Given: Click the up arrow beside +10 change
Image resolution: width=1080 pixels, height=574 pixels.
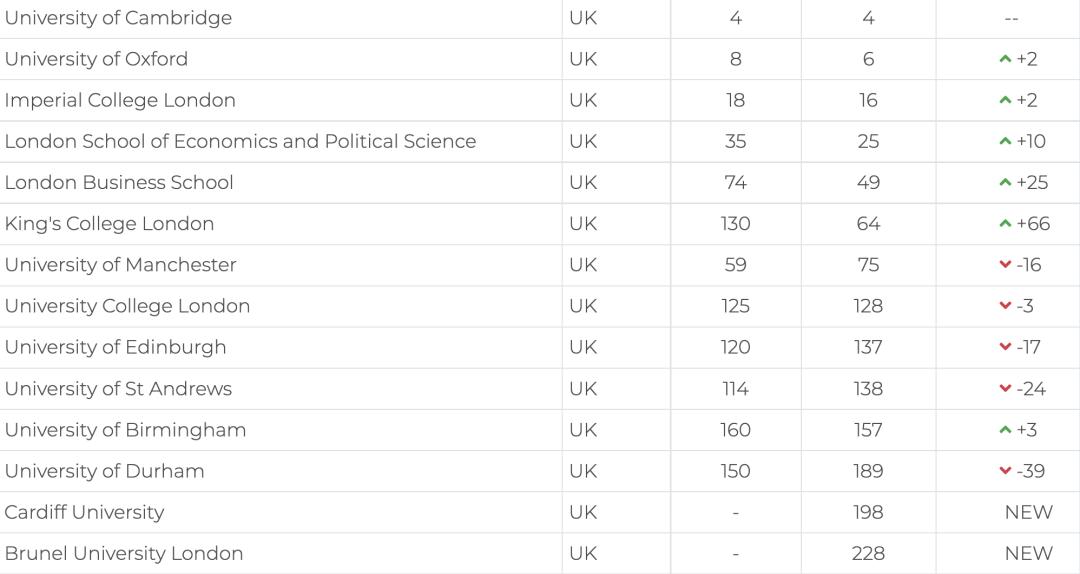Looking at the screenshot, I should coord(1005,142).
